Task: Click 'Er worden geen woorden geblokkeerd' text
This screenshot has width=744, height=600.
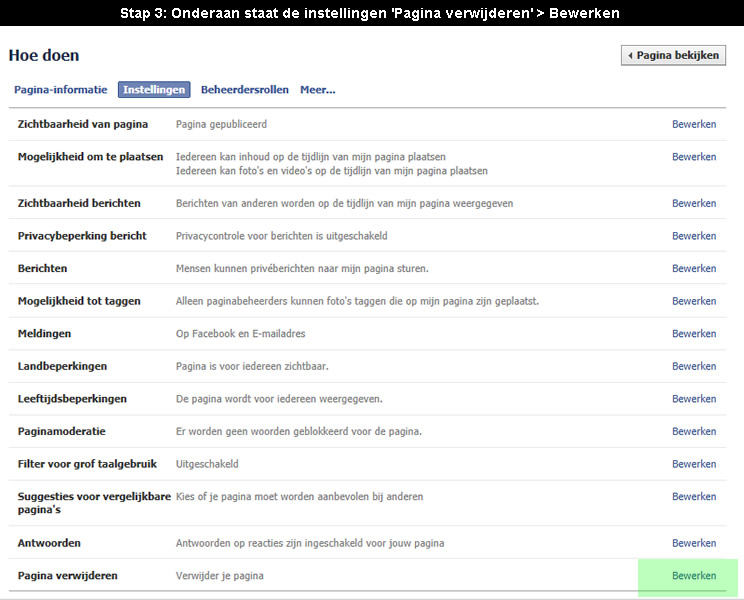Action: pos(299,432)
